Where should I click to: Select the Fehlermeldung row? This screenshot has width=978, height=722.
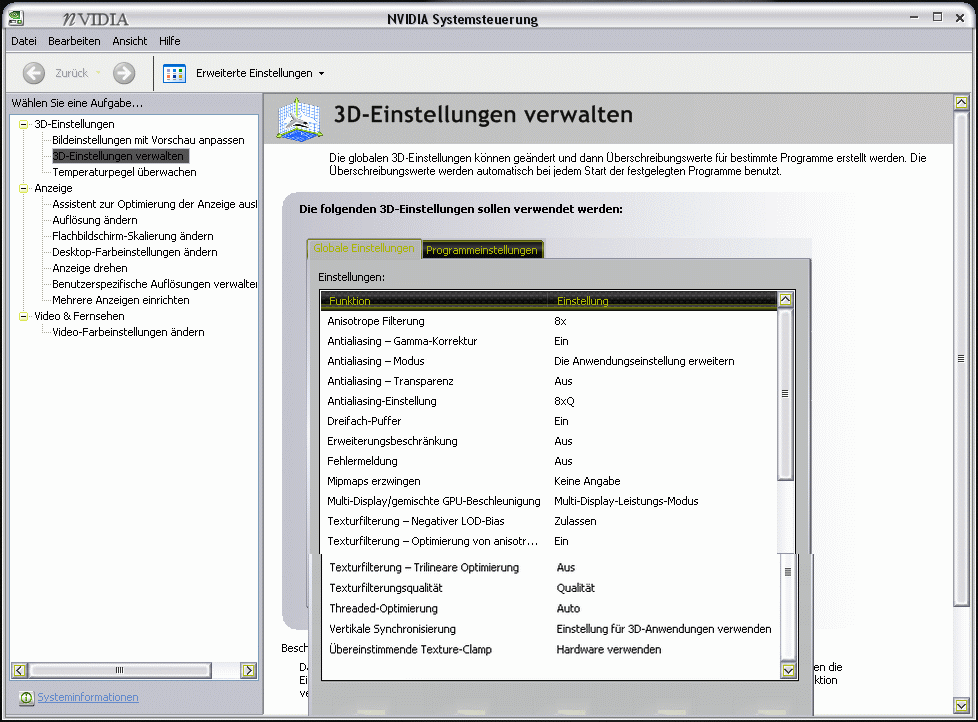point(549,461)
